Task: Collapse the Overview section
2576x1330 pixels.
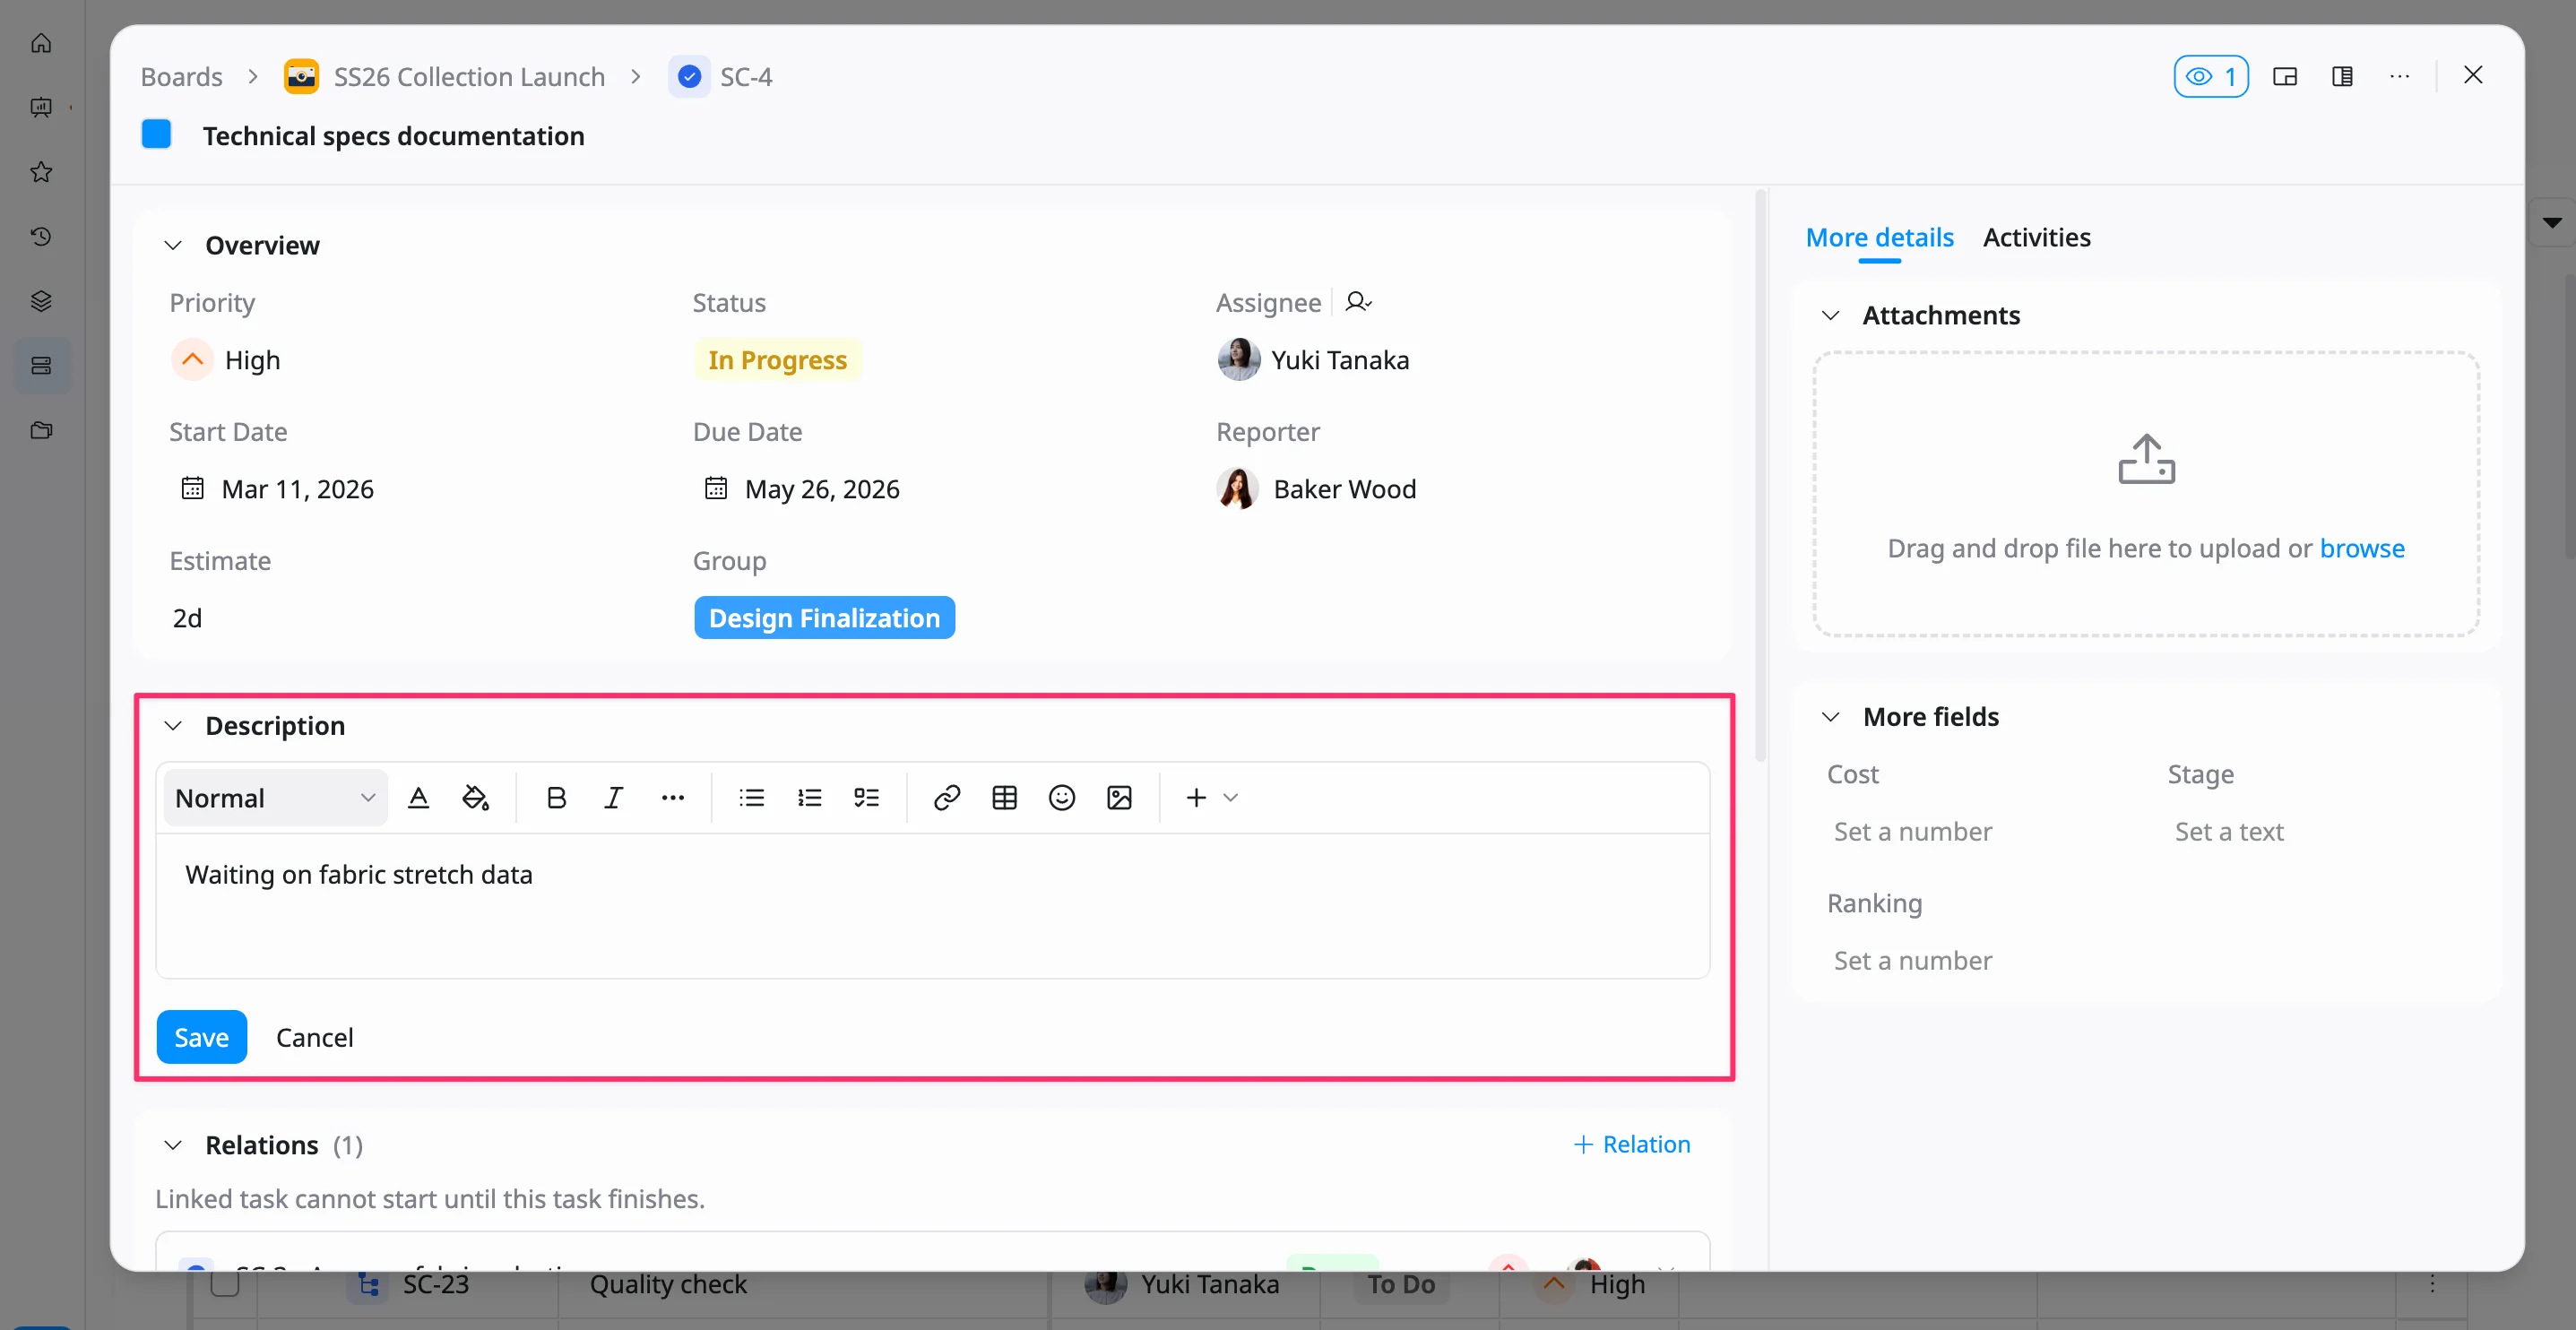Action: (x=173, y=245)
